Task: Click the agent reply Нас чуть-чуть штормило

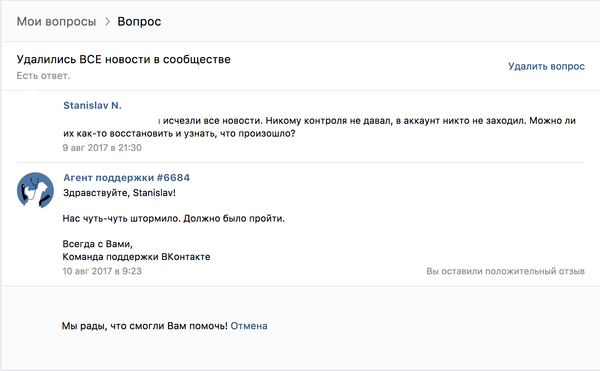Action: click(174, 219)
